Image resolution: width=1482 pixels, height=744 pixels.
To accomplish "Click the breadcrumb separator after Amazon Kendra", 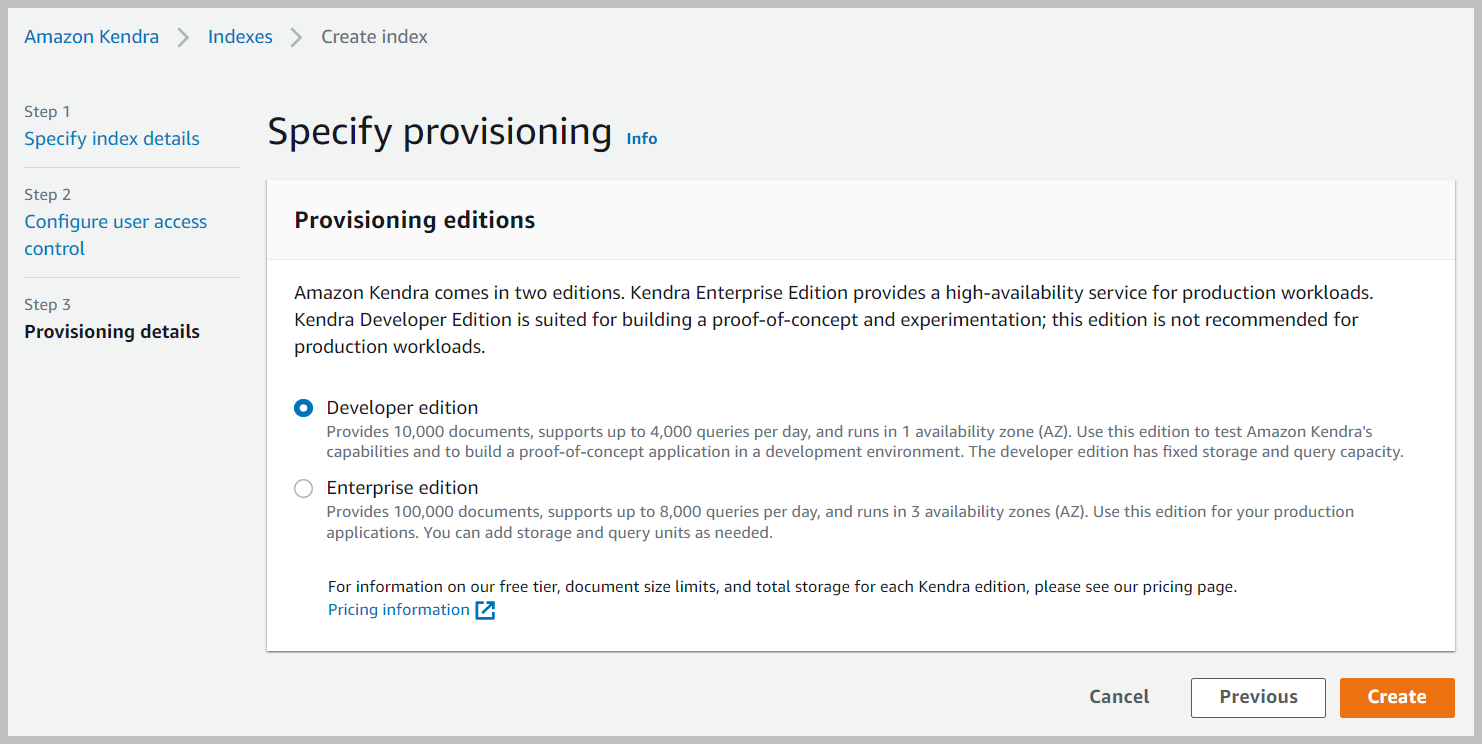I will coord(183,36).
